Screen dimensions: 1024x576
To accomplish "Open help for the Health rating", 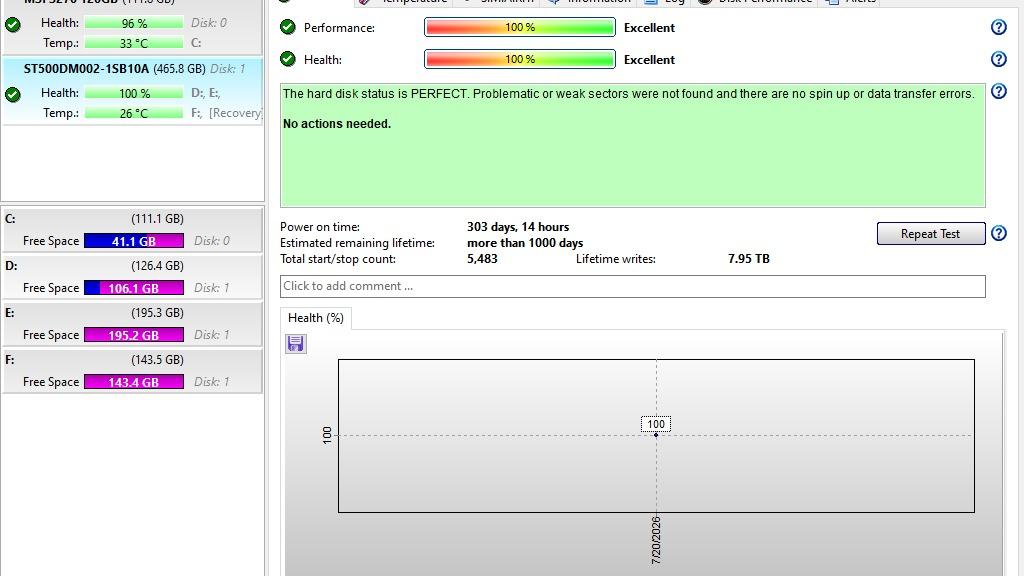I will 999,59.
